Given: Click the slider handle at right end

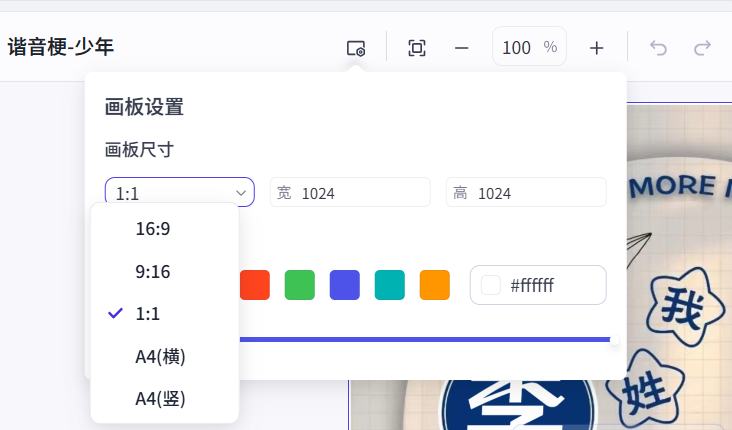Looking at the screenshot, I should tap(614, 340).
